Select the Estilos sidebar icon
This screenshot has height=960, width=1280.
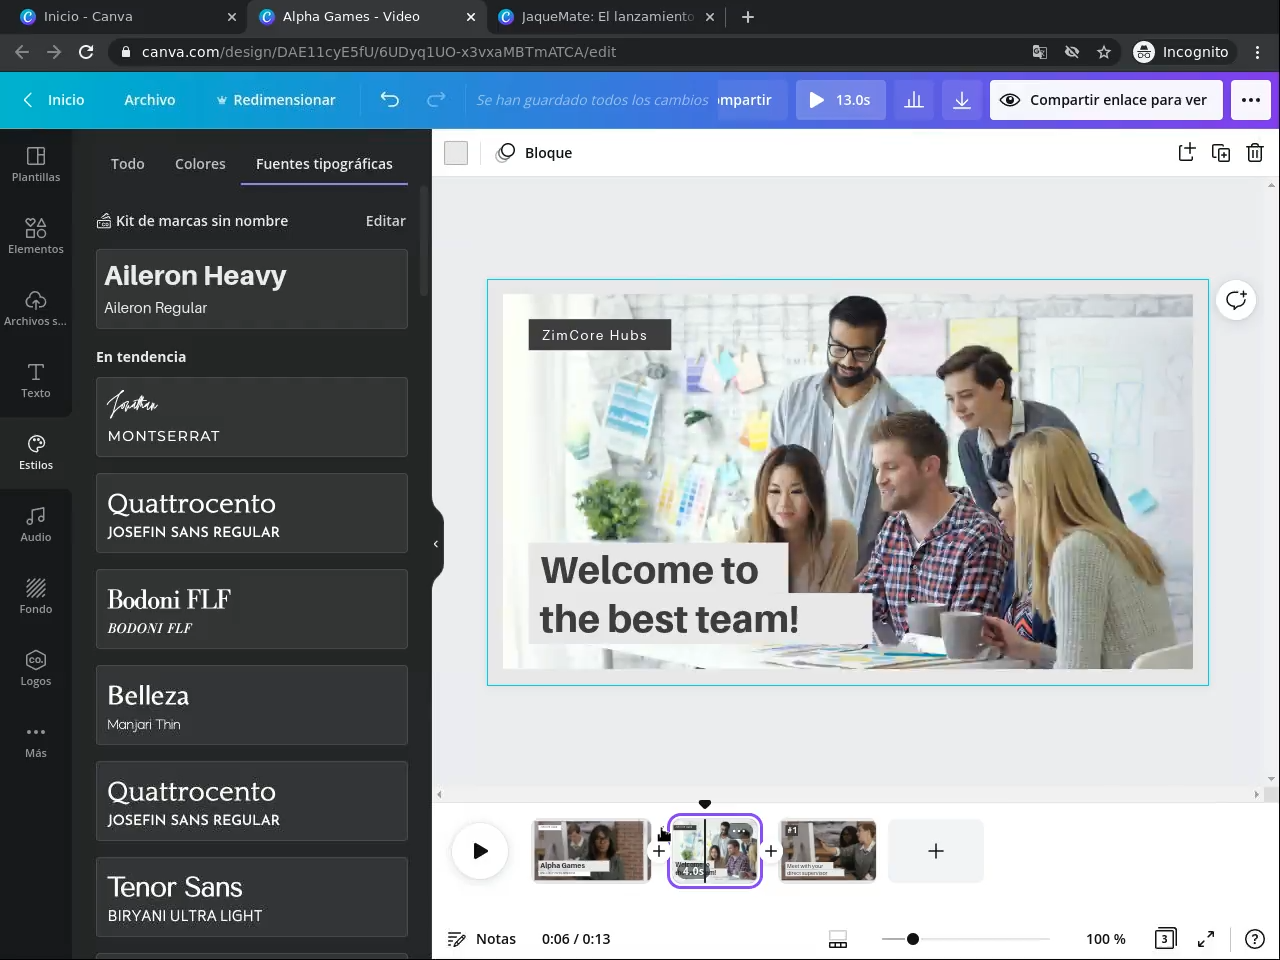tap(36, 452)
